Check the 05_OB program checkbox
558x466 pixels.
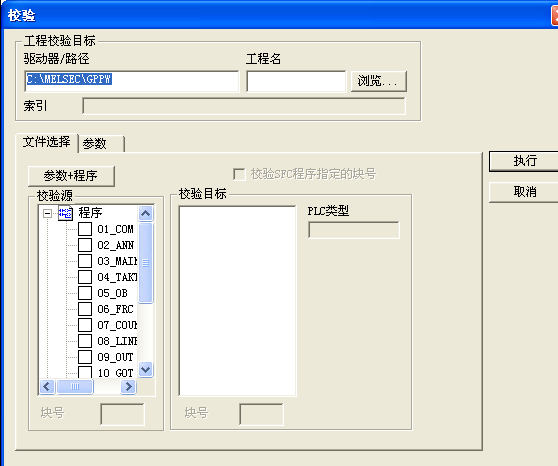pyautogui.click(x=85, y=293)
